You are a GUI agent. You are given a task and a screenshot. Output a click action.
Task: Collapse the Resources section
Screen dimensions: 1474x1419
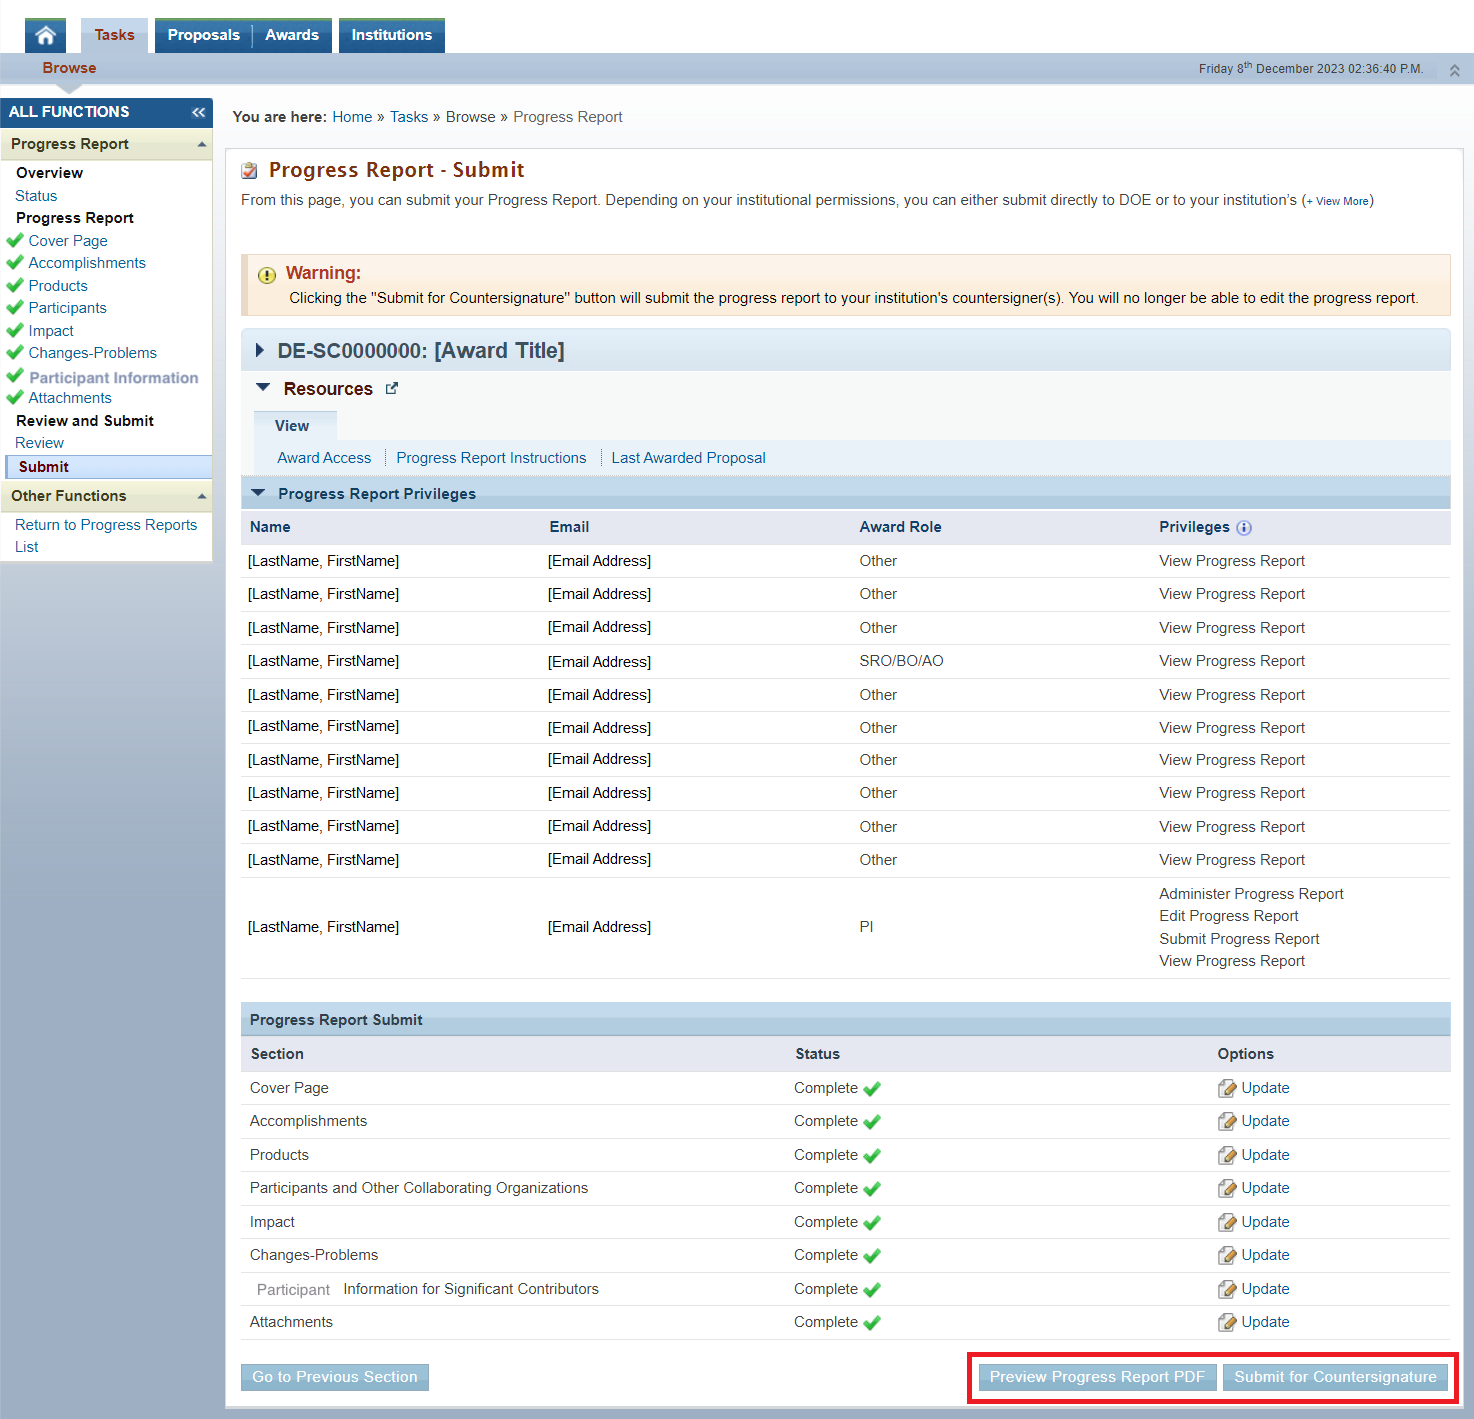tap(264, 387)
